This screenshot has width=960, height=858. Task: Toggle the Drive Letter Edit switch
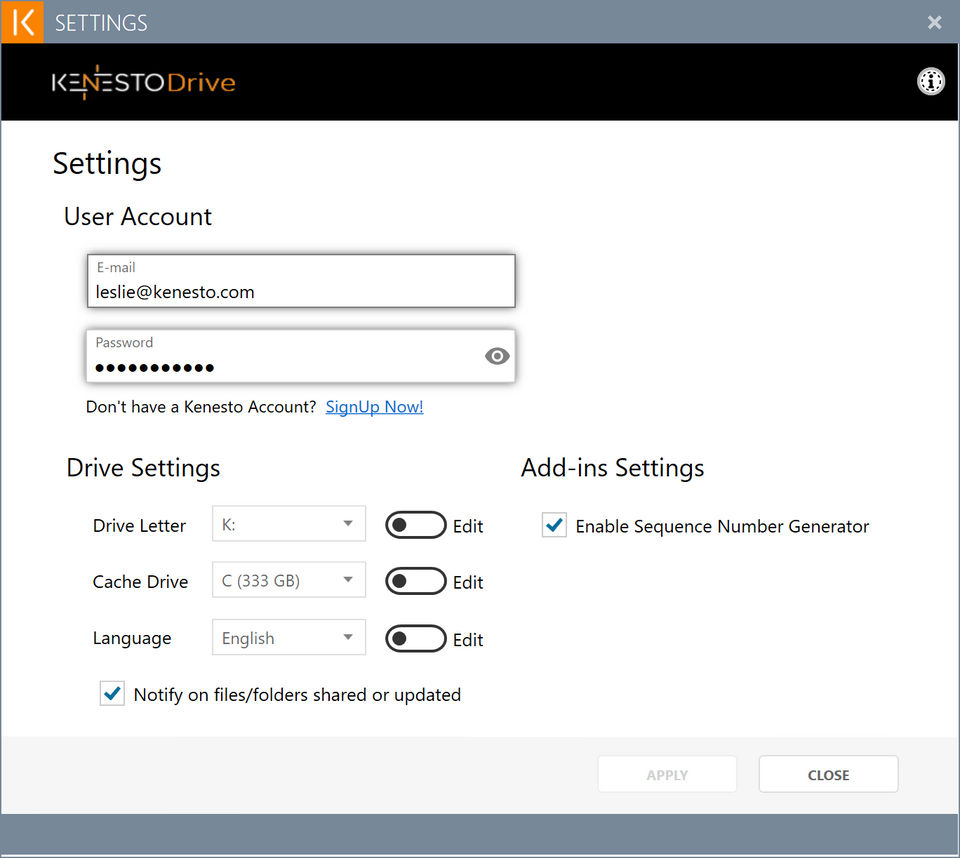tap(416, 525)
